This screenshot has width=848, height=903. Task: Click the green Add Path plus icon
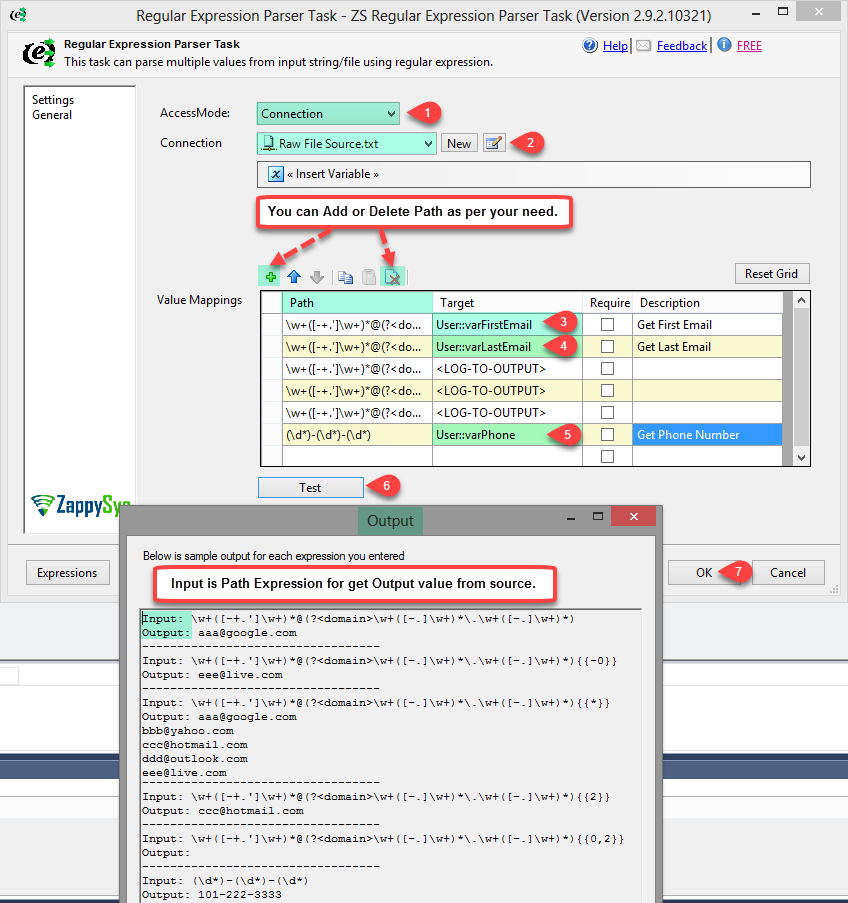pyautogui.click(x=271, y=277)
